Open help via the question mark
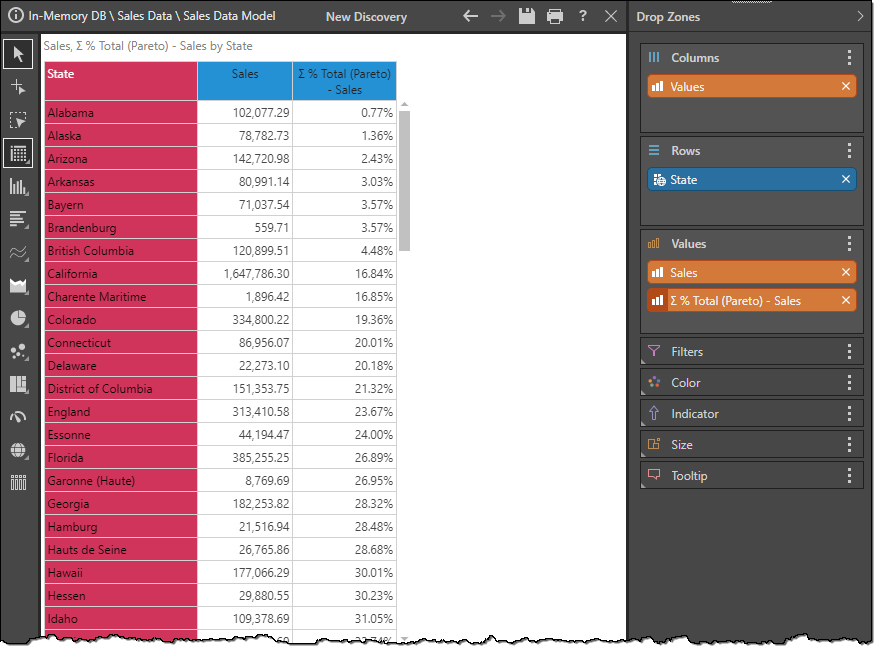877x649 pixels. (x=583, y=17)
